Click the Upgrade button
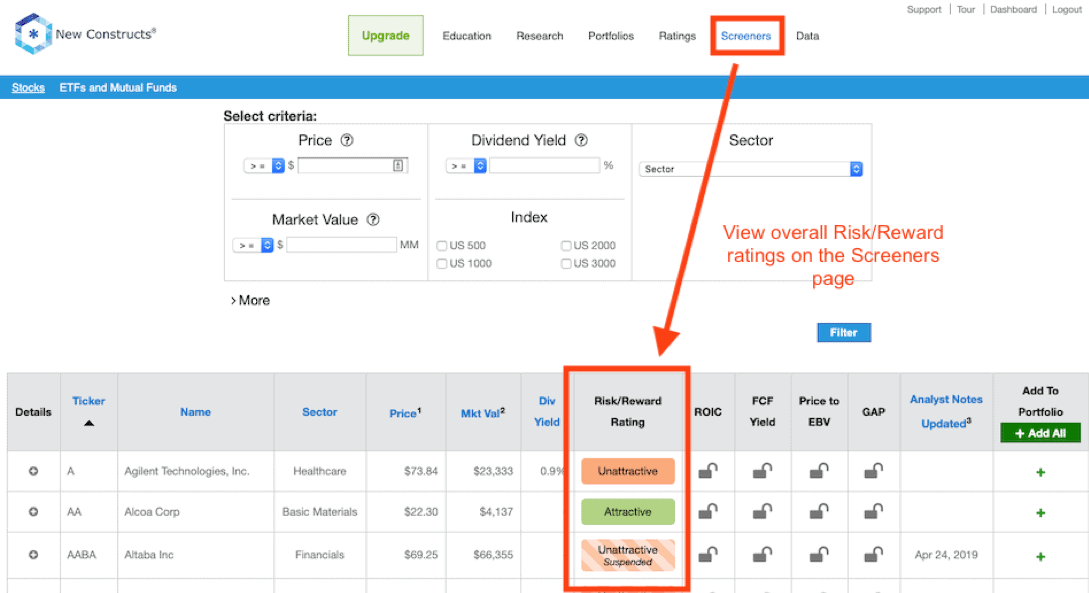1089x593 pixels. pyautogui.click(x=385, y=35)
